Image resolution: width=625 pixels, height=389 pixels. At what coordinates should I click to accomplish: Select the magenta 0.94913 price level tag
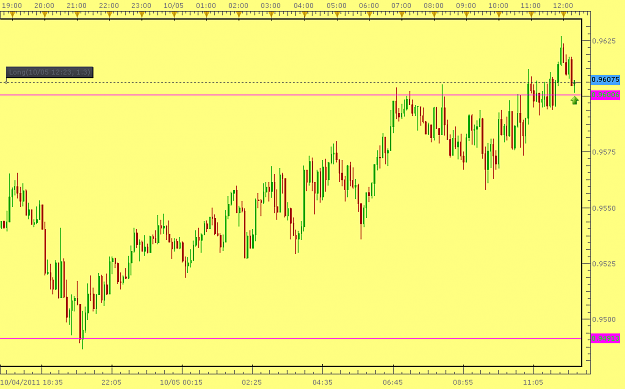click(x=605, y=338)
